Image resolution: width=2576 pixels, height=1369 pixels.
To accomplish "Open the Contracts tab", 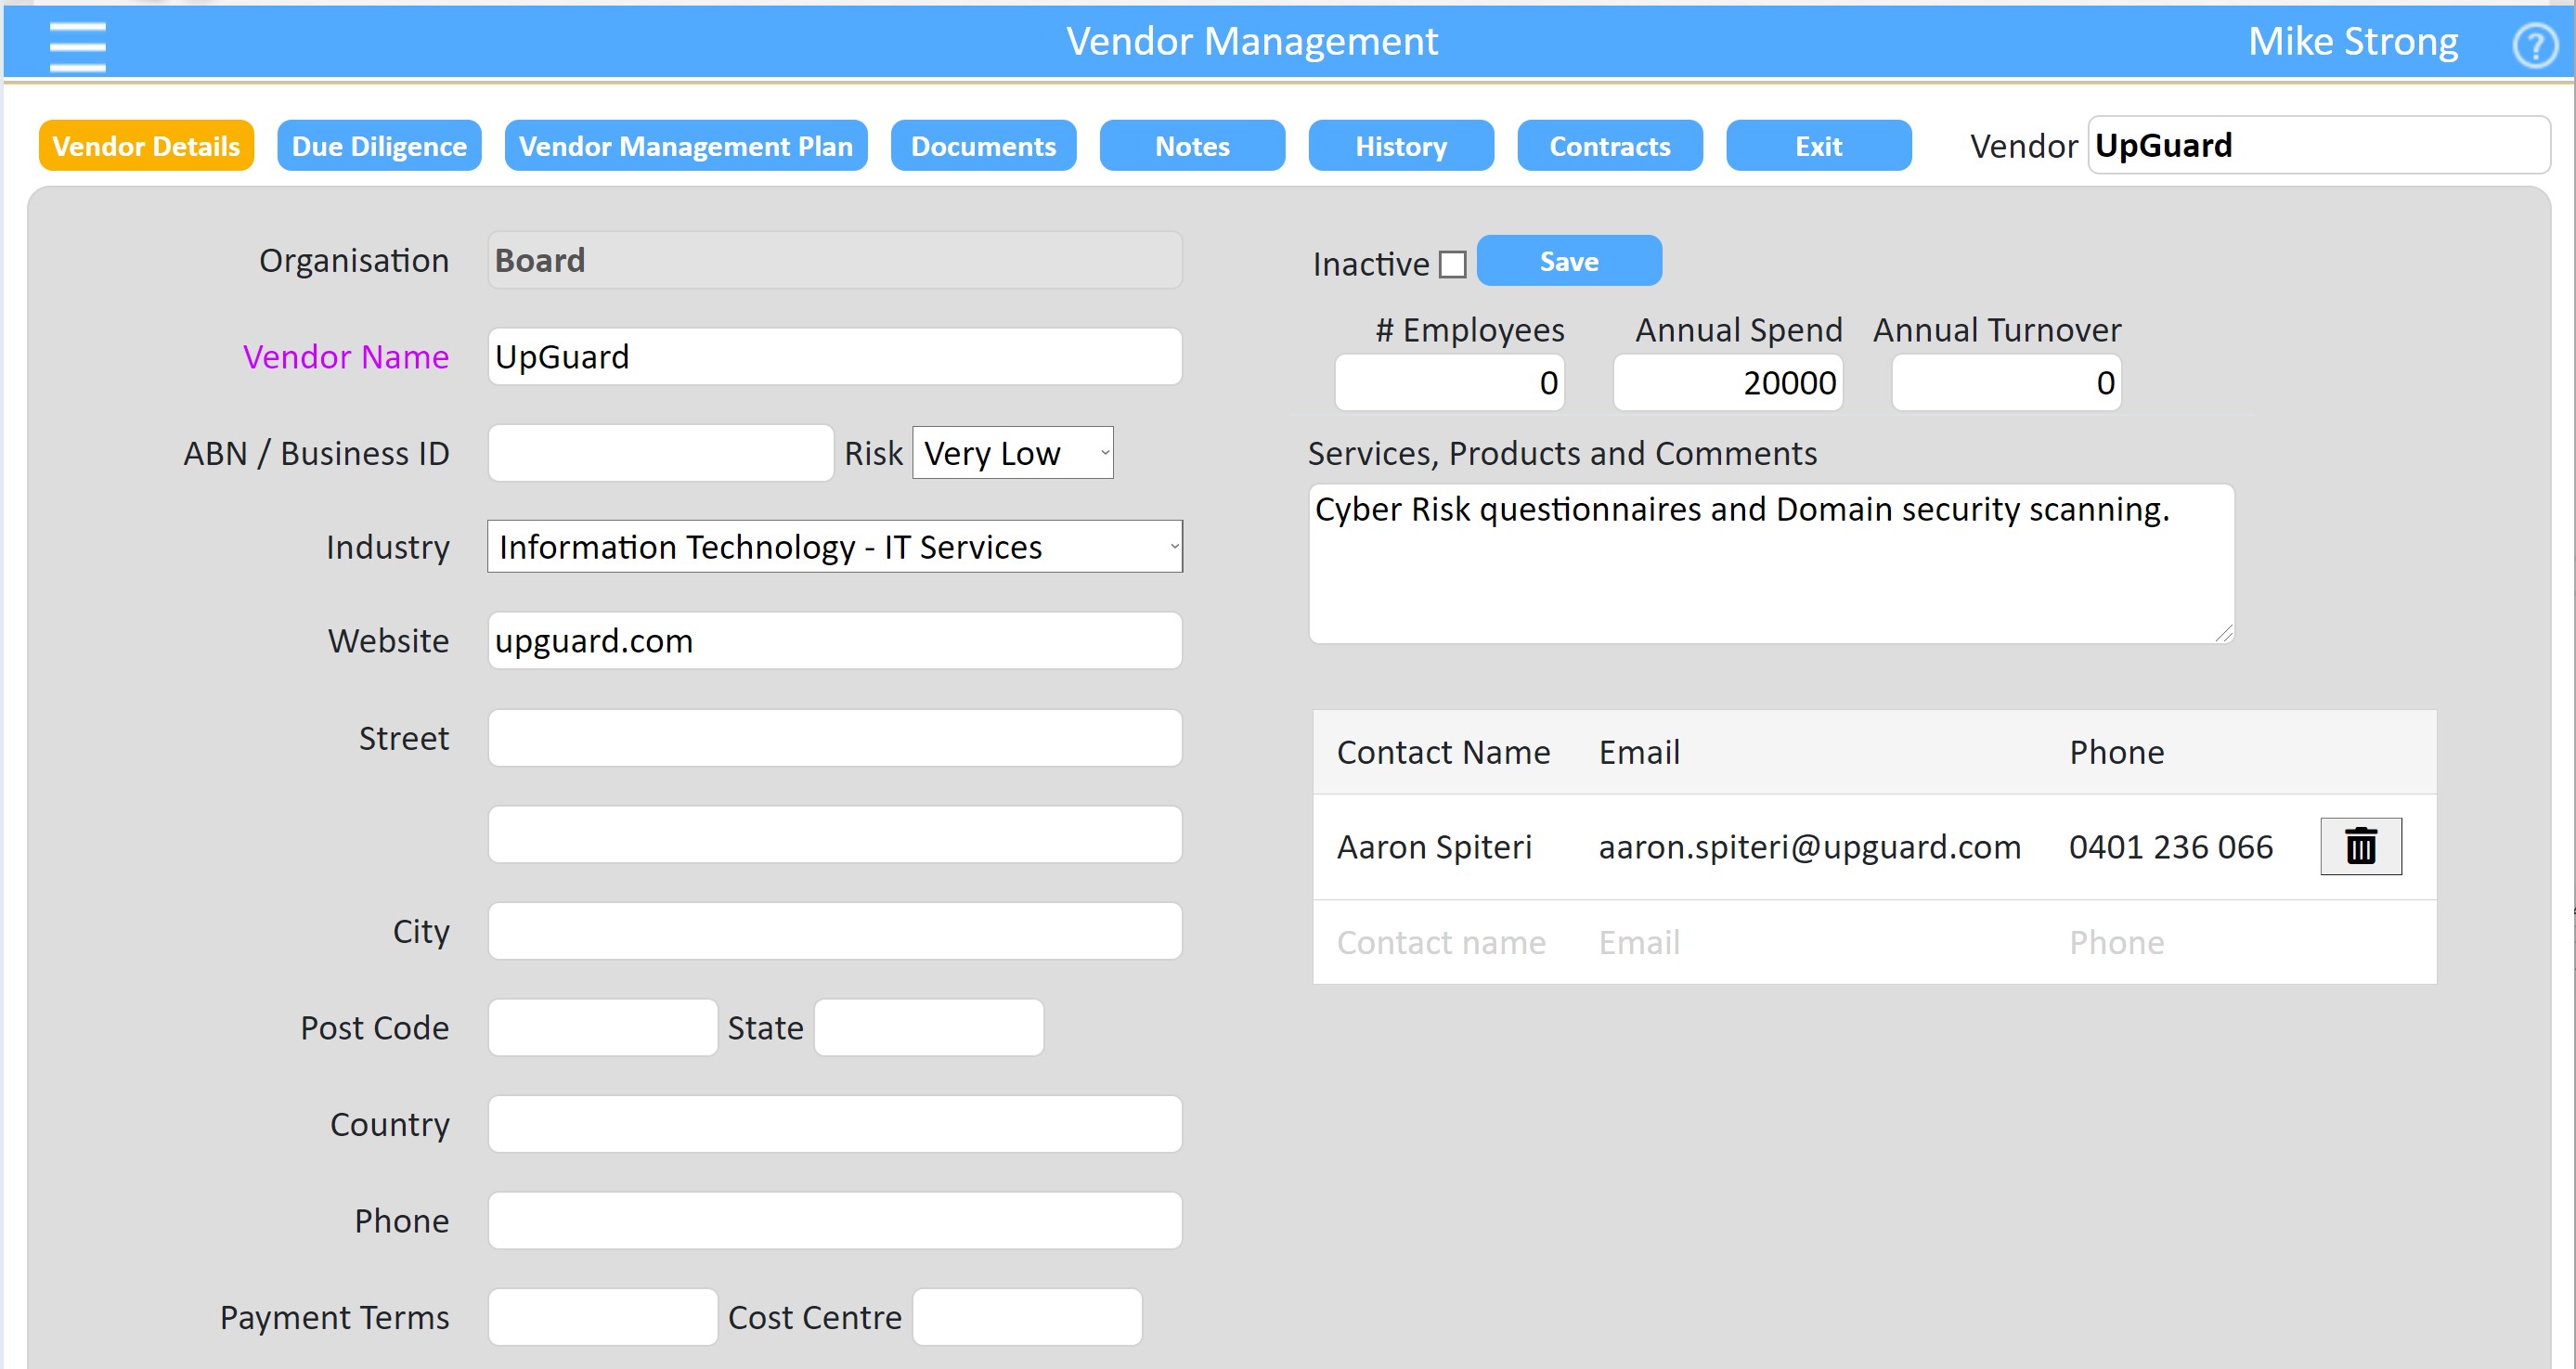I will click(x=1609, y=146).
